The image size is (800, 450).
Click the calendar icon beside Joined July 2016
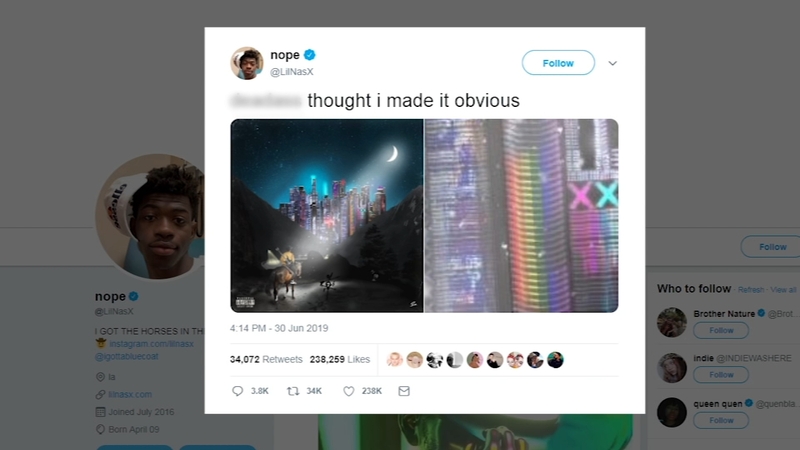[100, 412]
